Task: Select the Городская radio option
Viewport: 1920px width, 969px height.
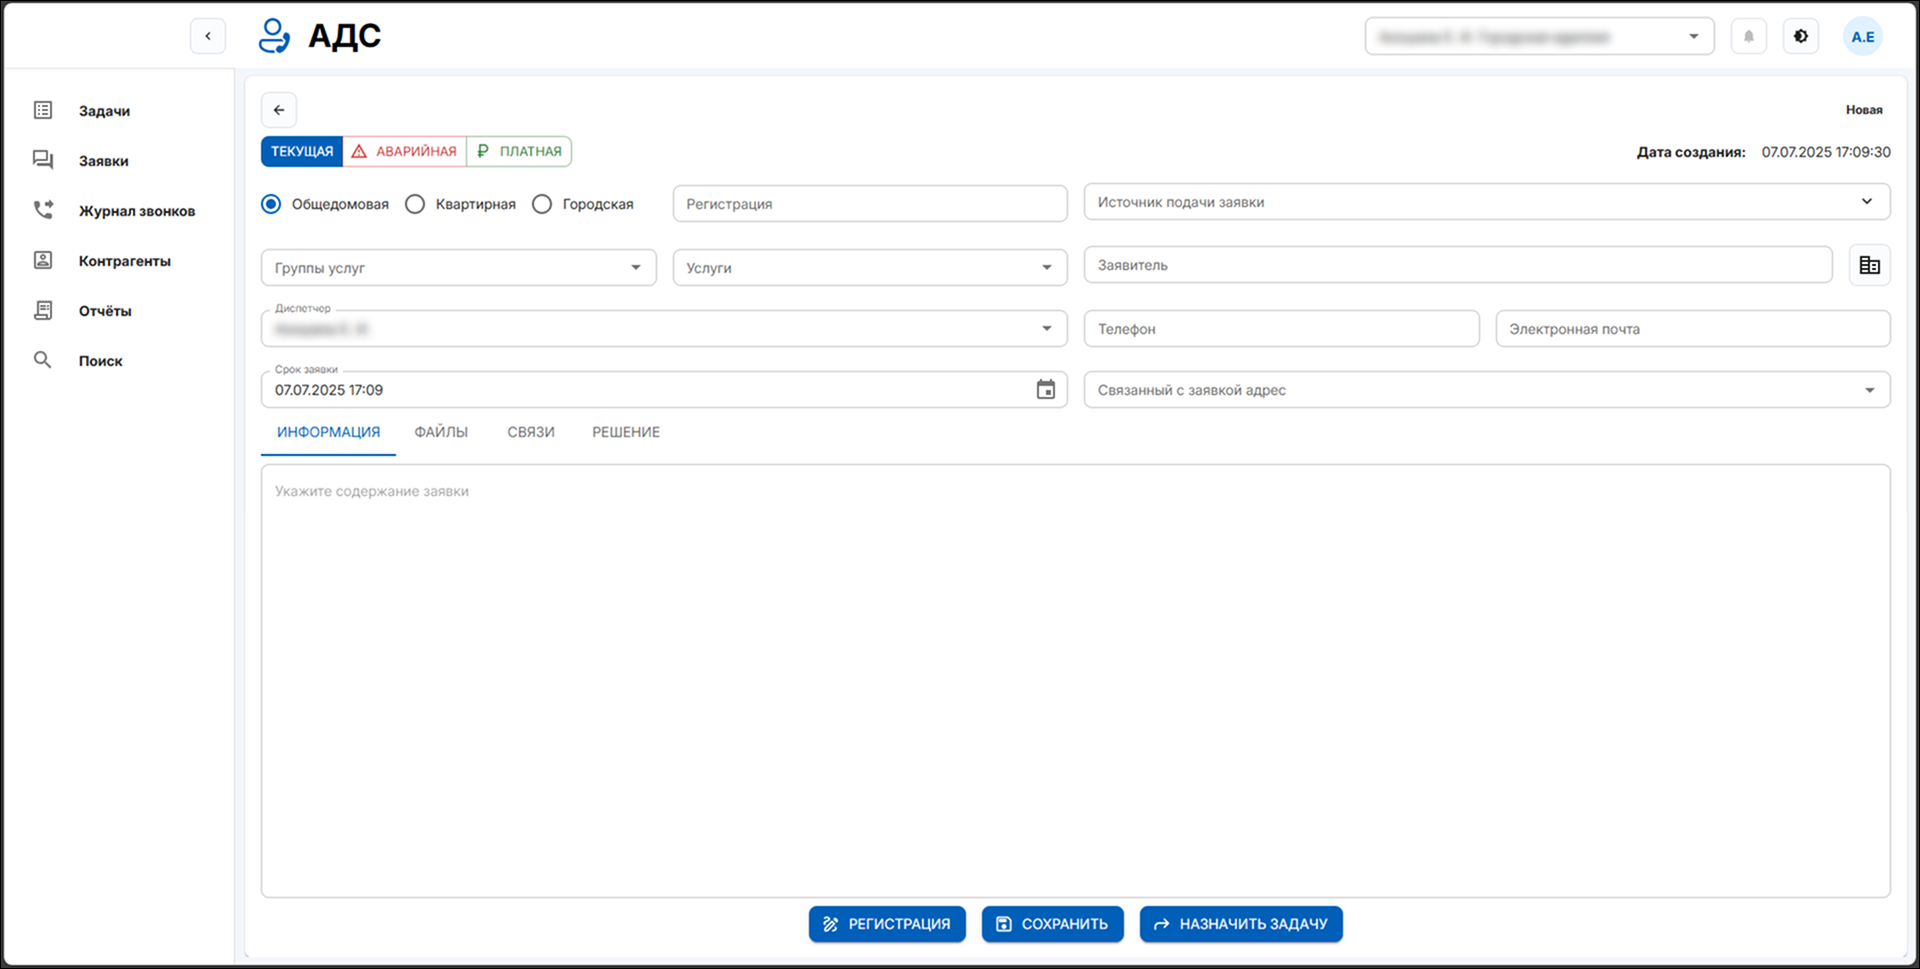Action: click(542, 204)
